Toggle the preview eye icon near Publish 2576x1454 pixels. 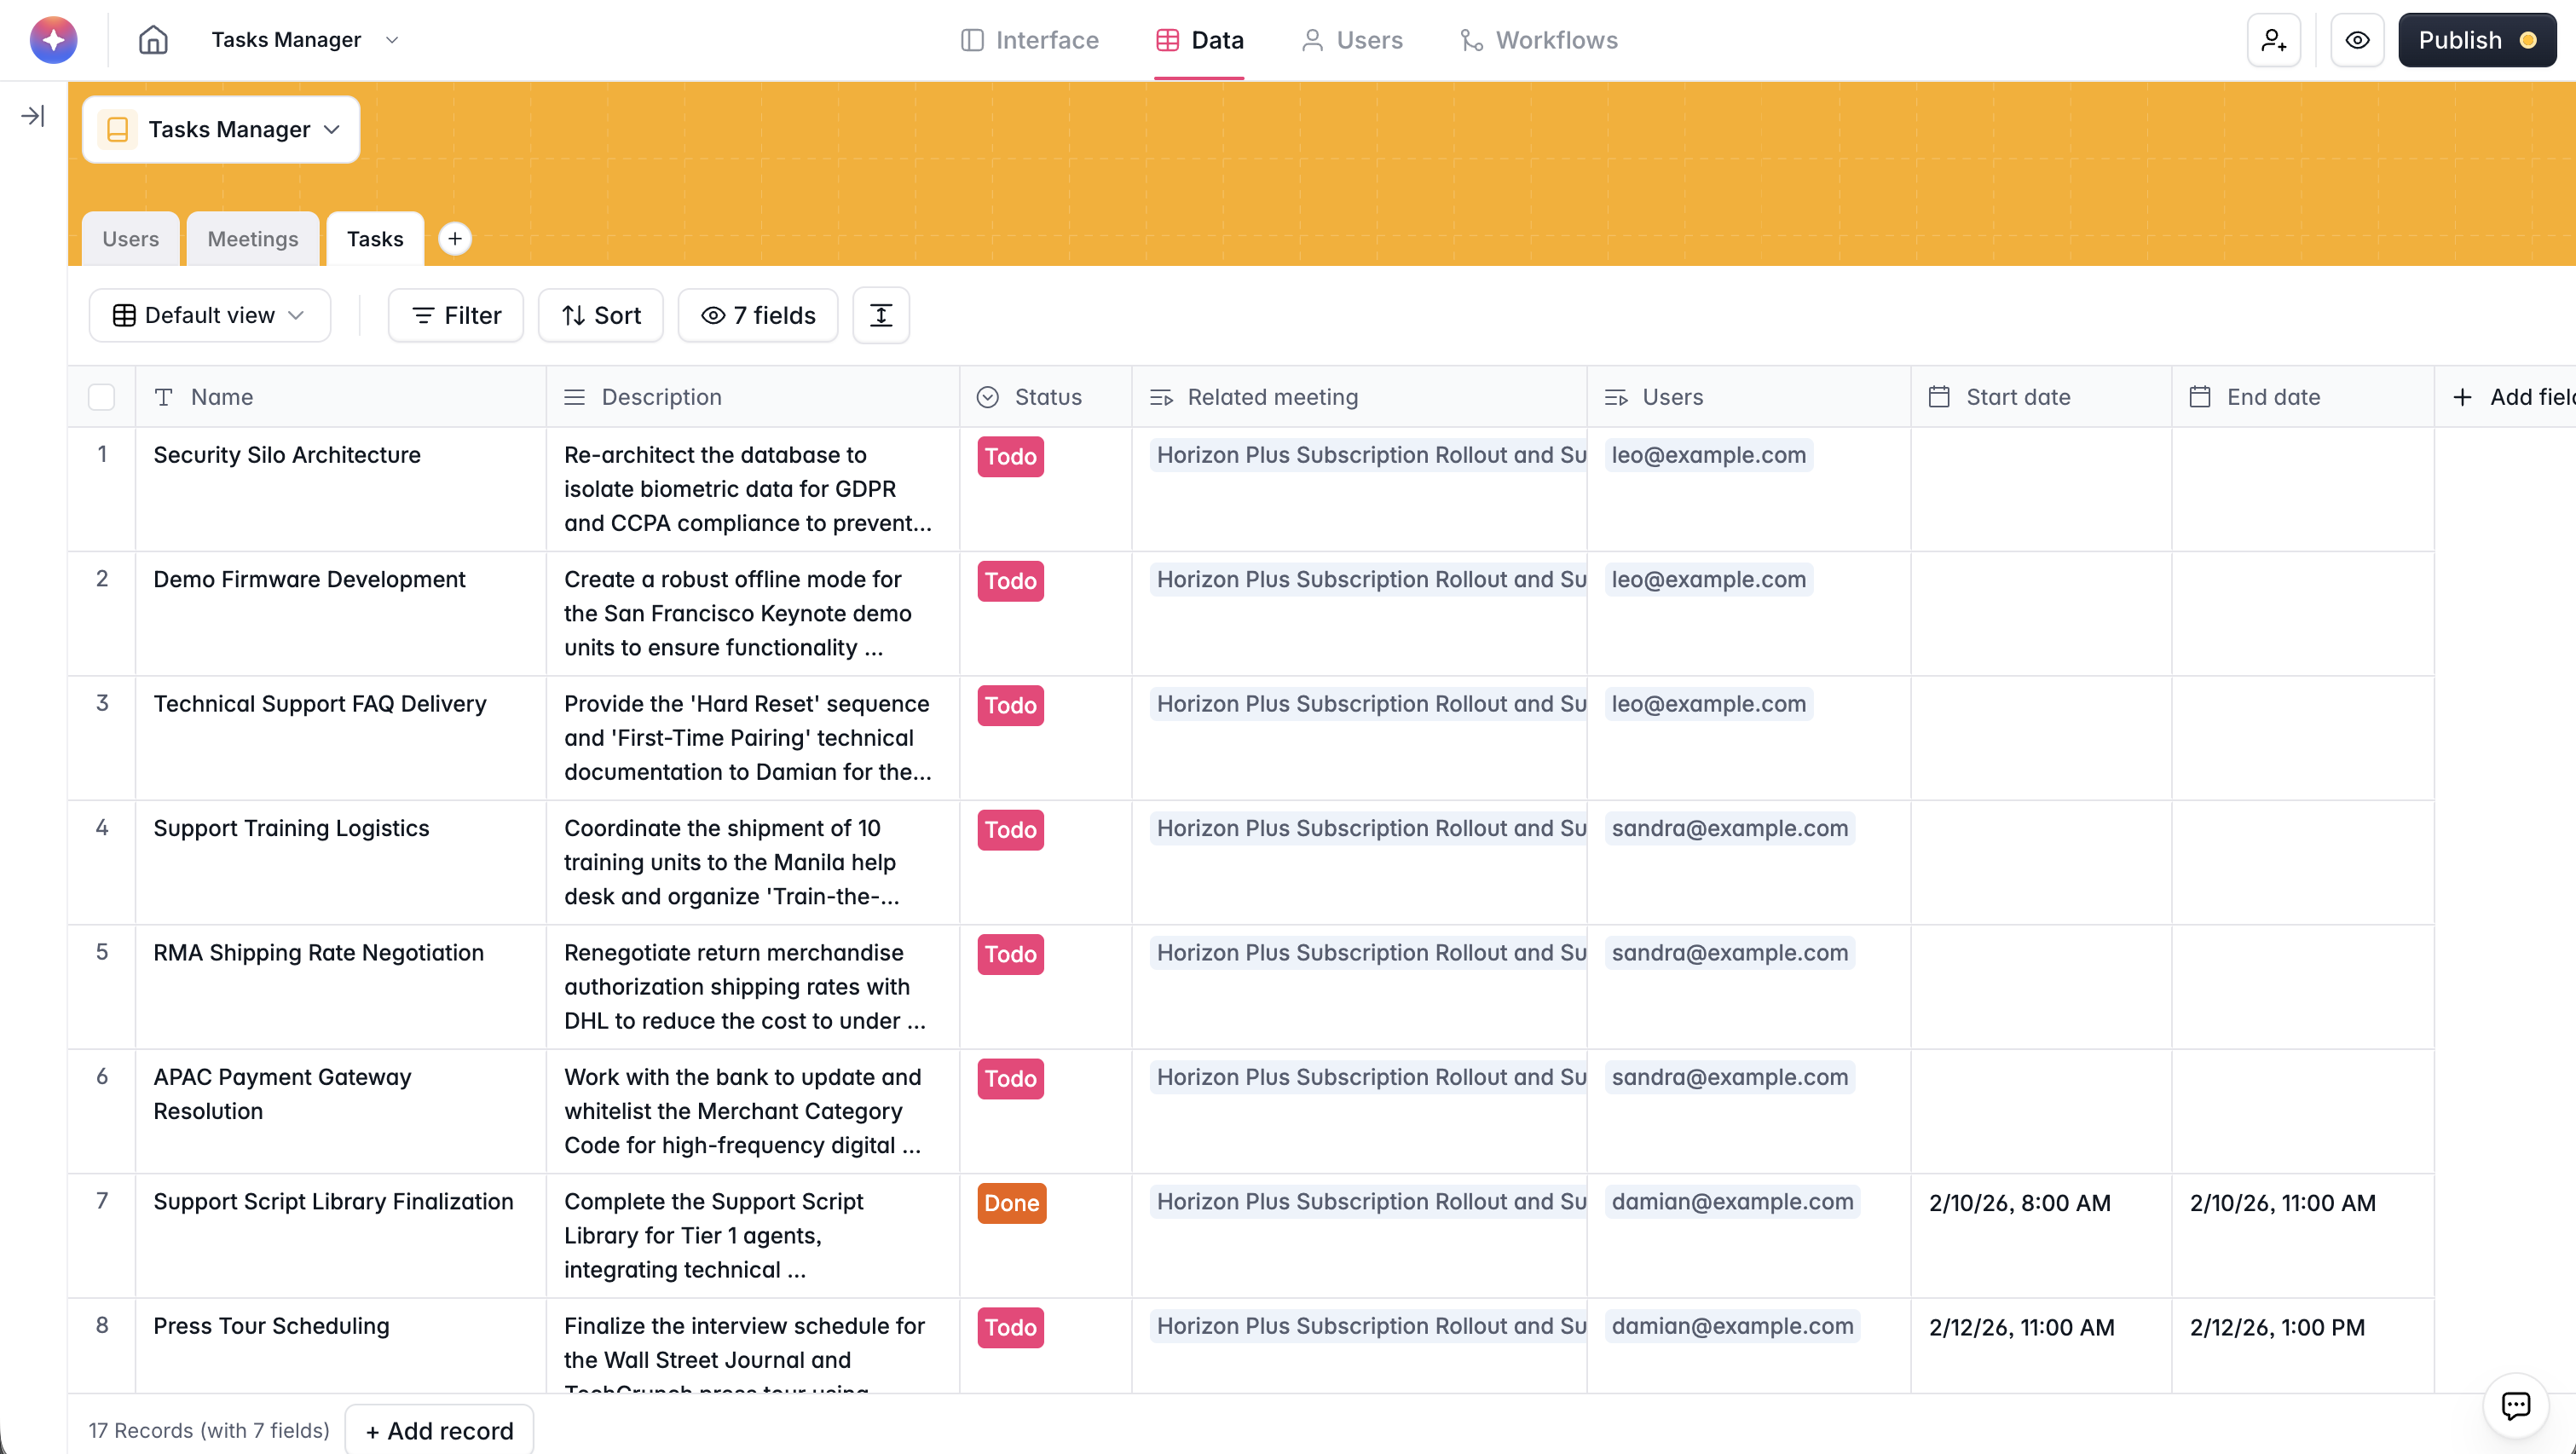click(x=2357, y=40)
